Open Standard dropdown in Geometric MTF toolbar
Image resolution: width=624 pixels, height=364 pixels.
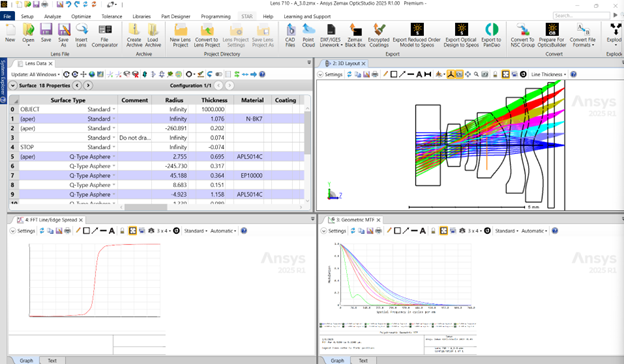(506, 231)
